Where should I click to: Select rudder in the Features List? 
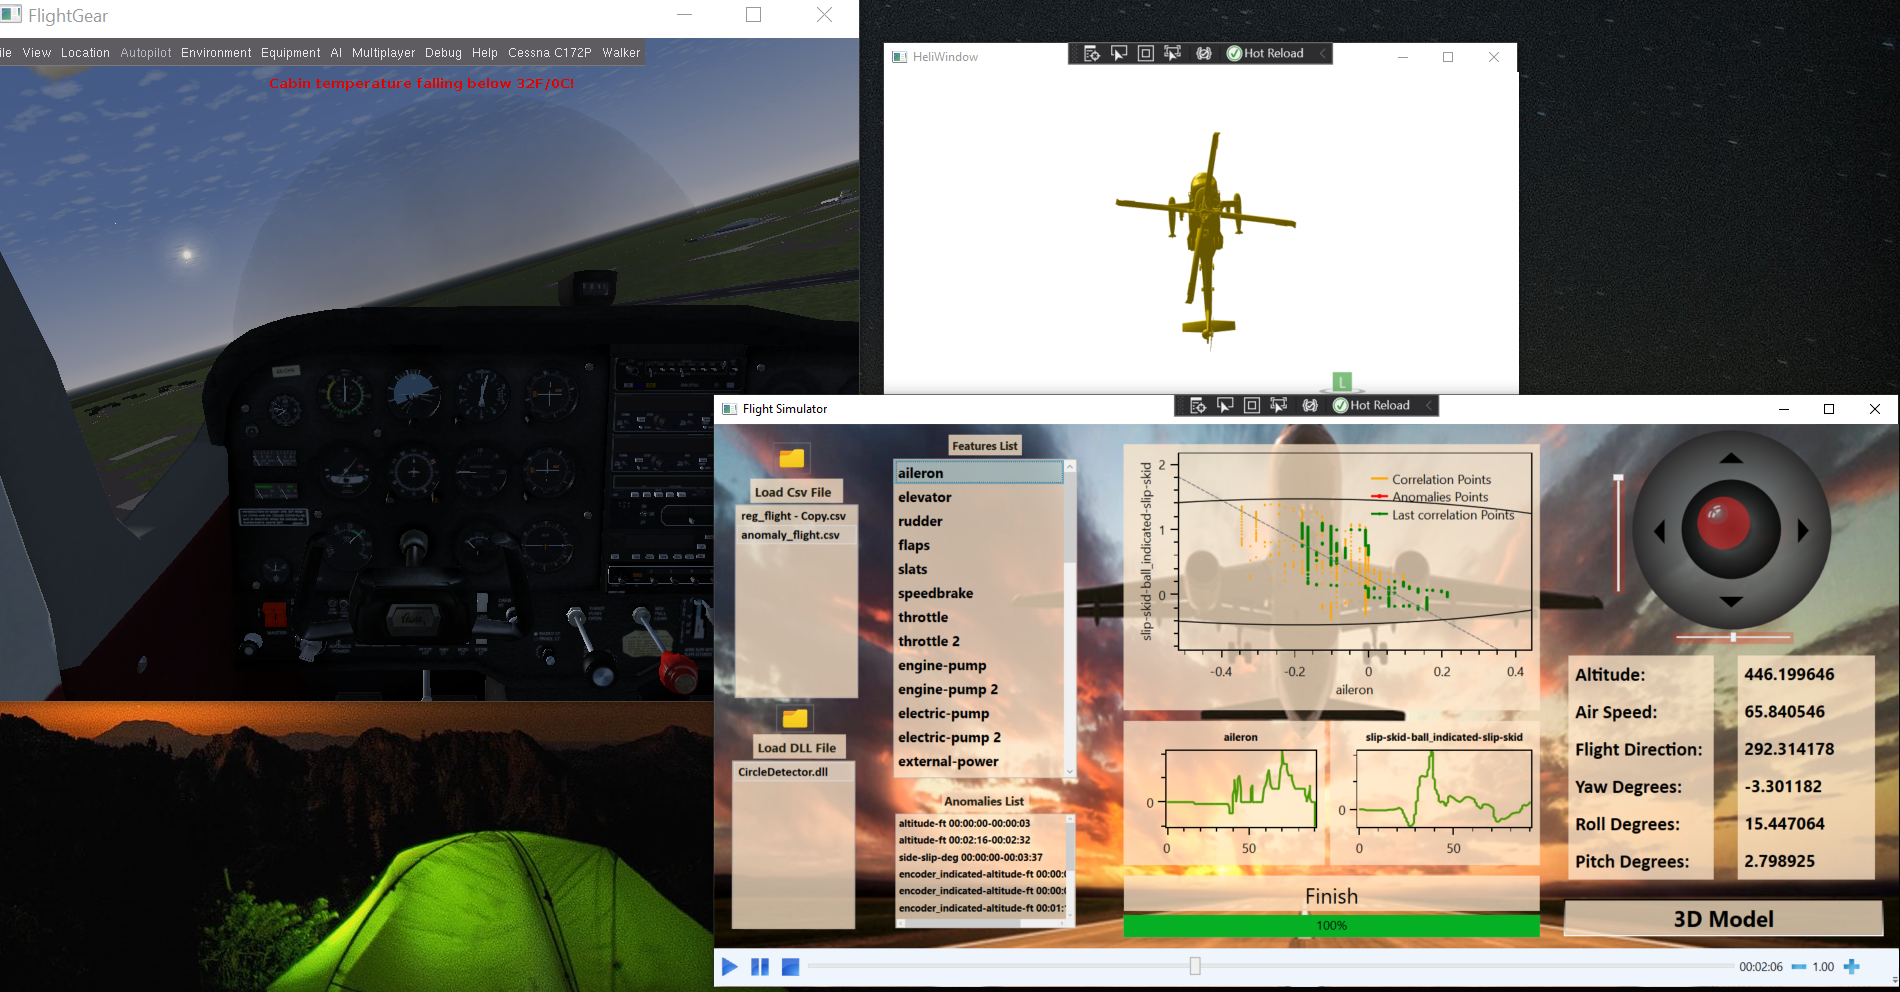[x=978, y=521]
